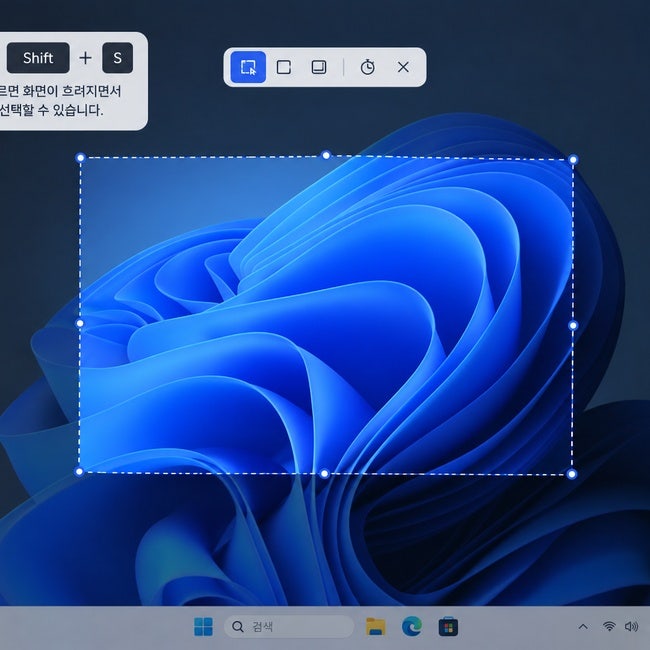Click the bottom-middle selection handle
The image size is (650, 650).
(325, 473)
